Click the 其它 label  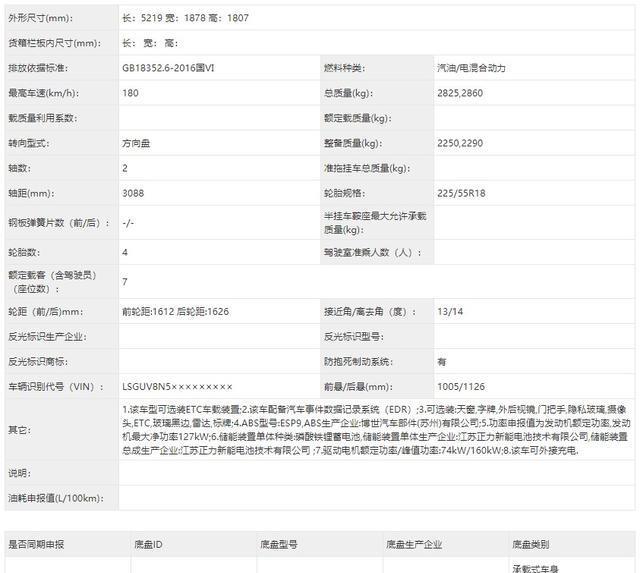pyautogui.click(x=19, y=430)
